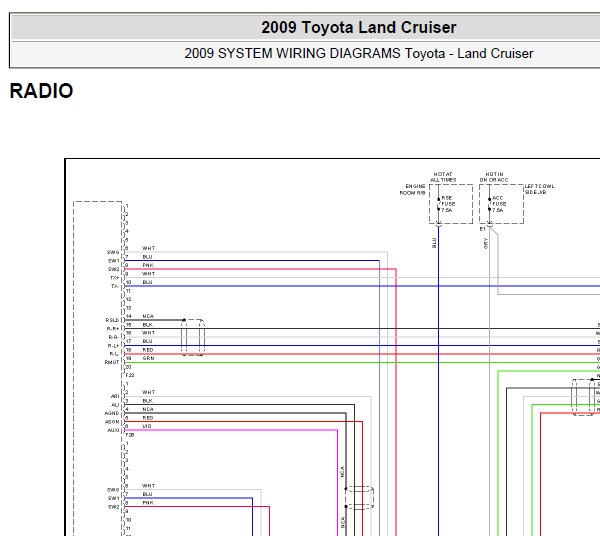
Task: Click the ACC fuse symbol
Action: (x=489, y=204)
